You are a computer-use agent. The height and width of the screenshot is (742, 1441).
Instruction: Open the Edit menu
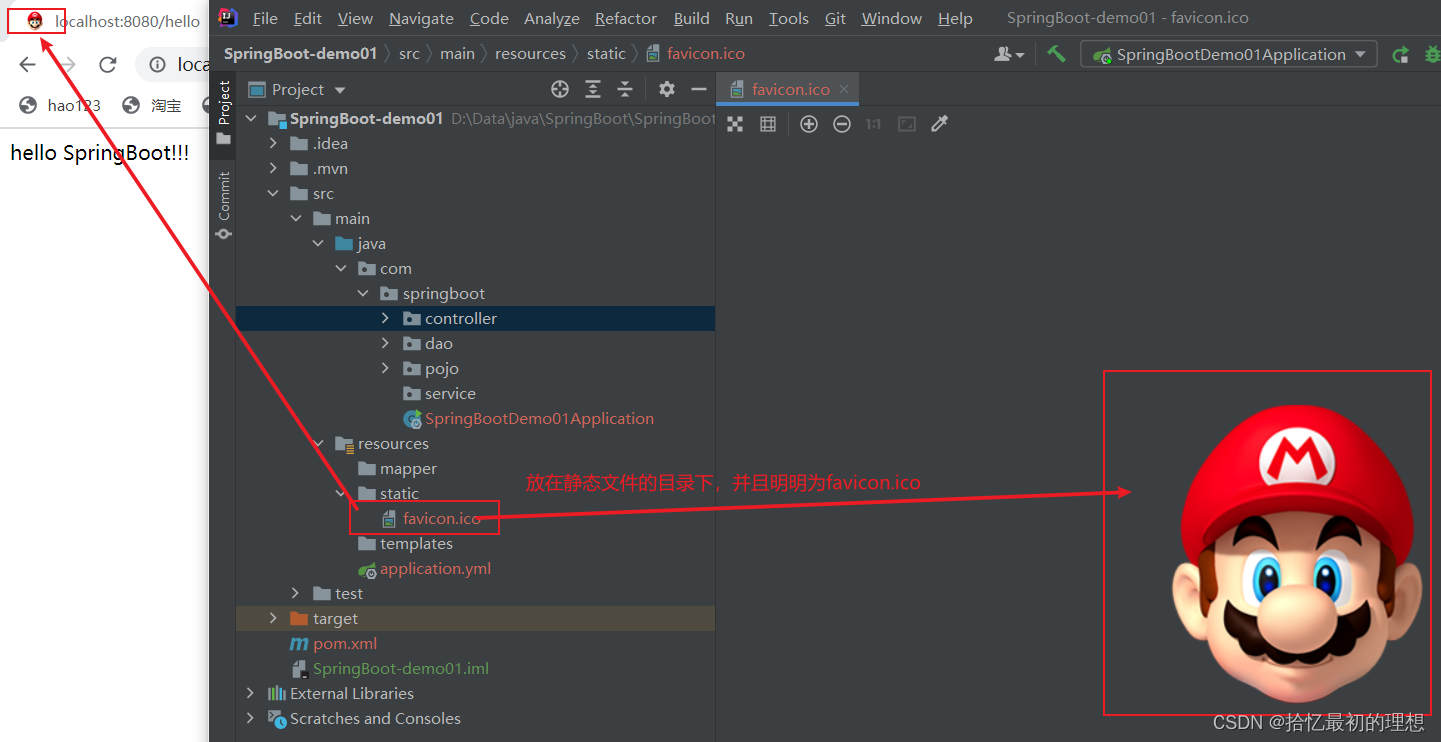308,18
